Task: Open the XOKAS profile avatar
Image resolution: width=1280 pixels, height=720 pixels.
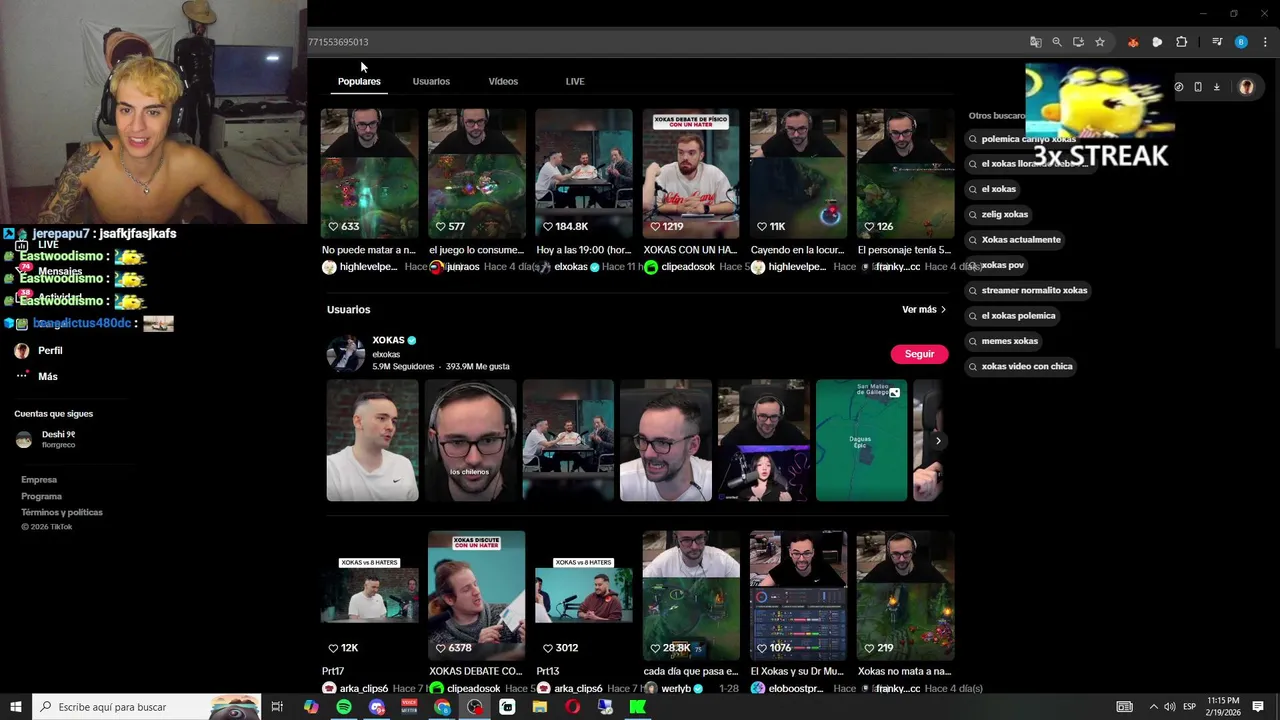Action: click(x=346, y=354)
